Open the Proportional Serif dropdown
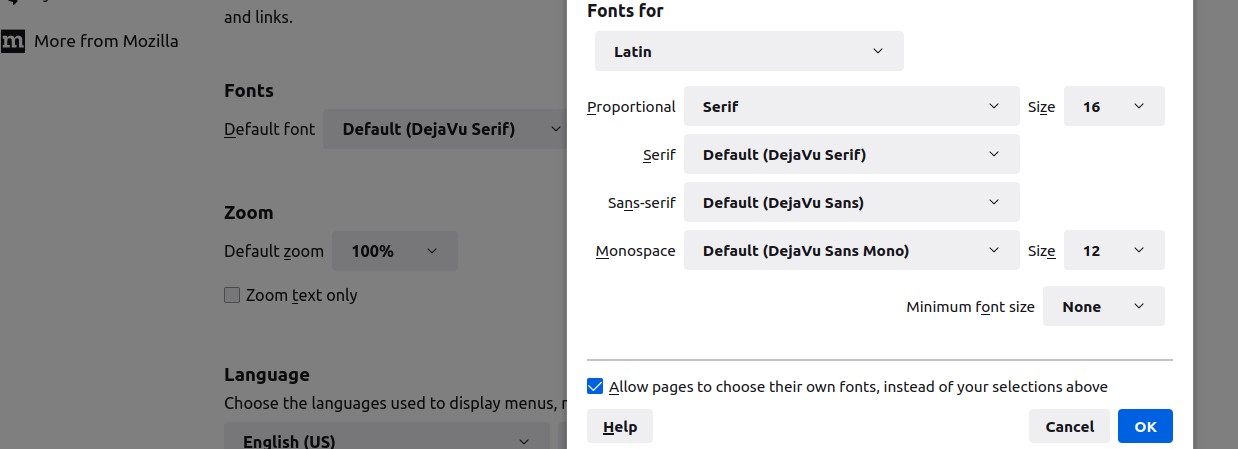This screenshot has width=1238, height=449. point(852,106)
